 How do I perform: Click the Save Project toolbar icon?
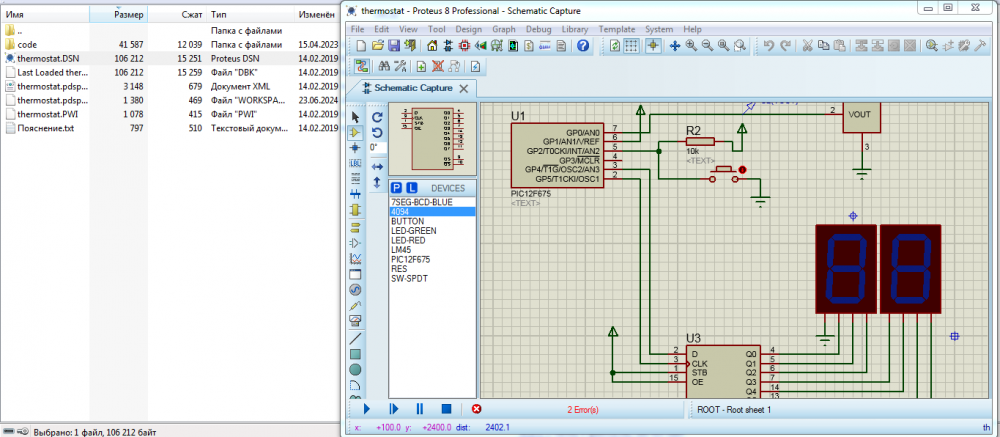[x=394, y=46]
